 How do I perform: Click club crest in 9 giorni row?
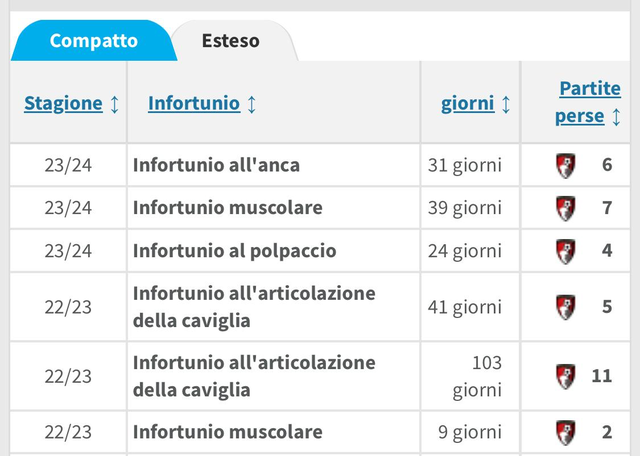coord(566,432)
